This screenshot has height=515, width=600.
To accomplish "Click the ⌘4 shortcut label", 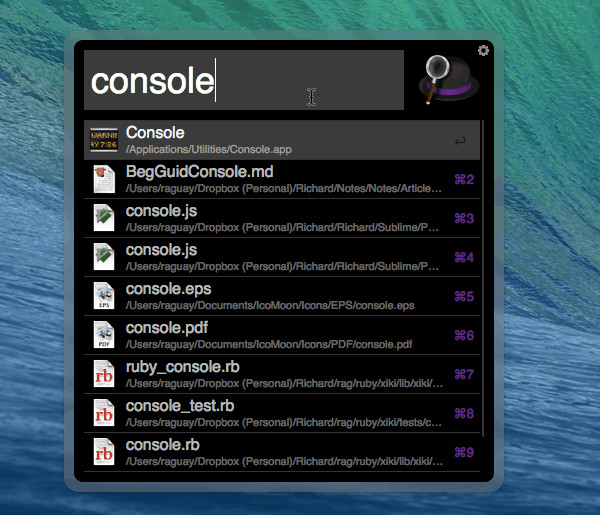I will [x=464, y=258].
